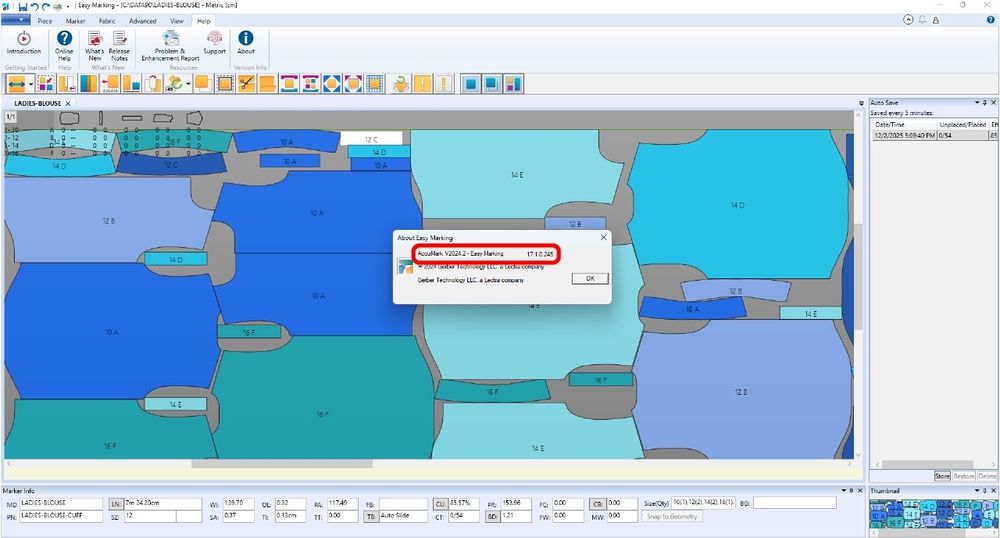
Task: Switch to the Advanced ribbon tab
Action: (142, 21)
